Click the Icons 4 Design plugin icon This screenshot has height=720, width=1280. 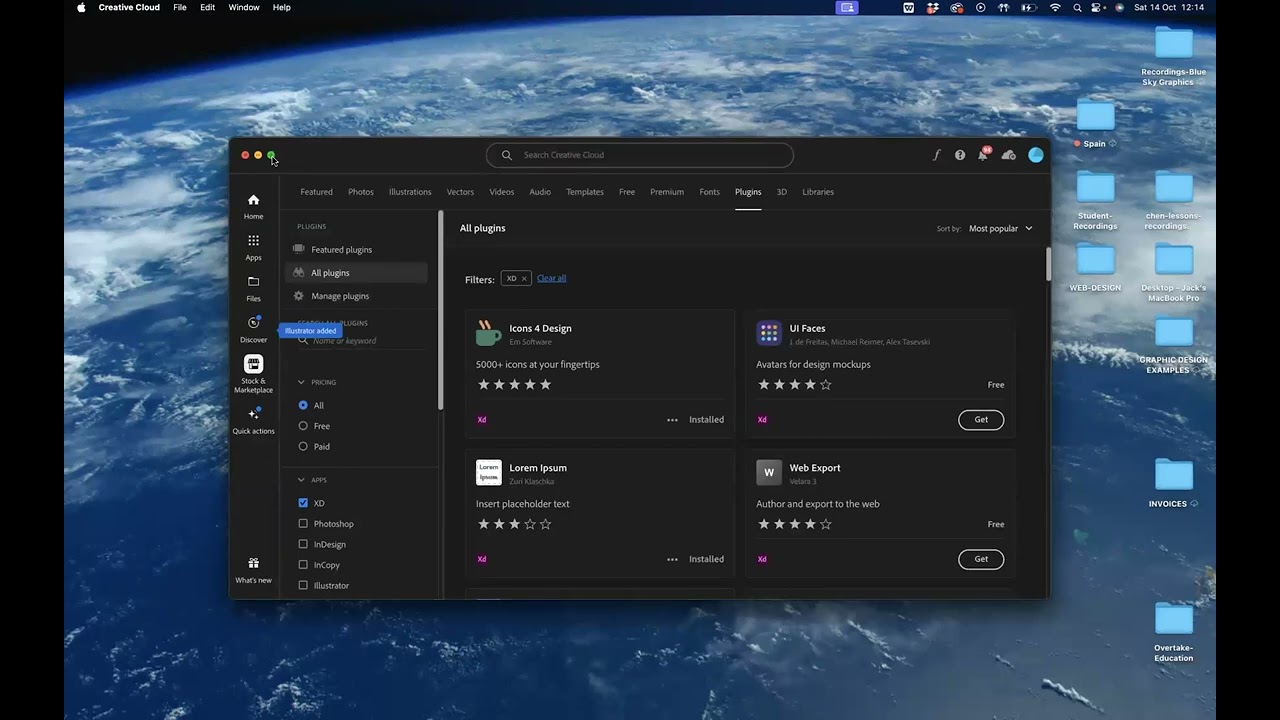tap(489, 333)
